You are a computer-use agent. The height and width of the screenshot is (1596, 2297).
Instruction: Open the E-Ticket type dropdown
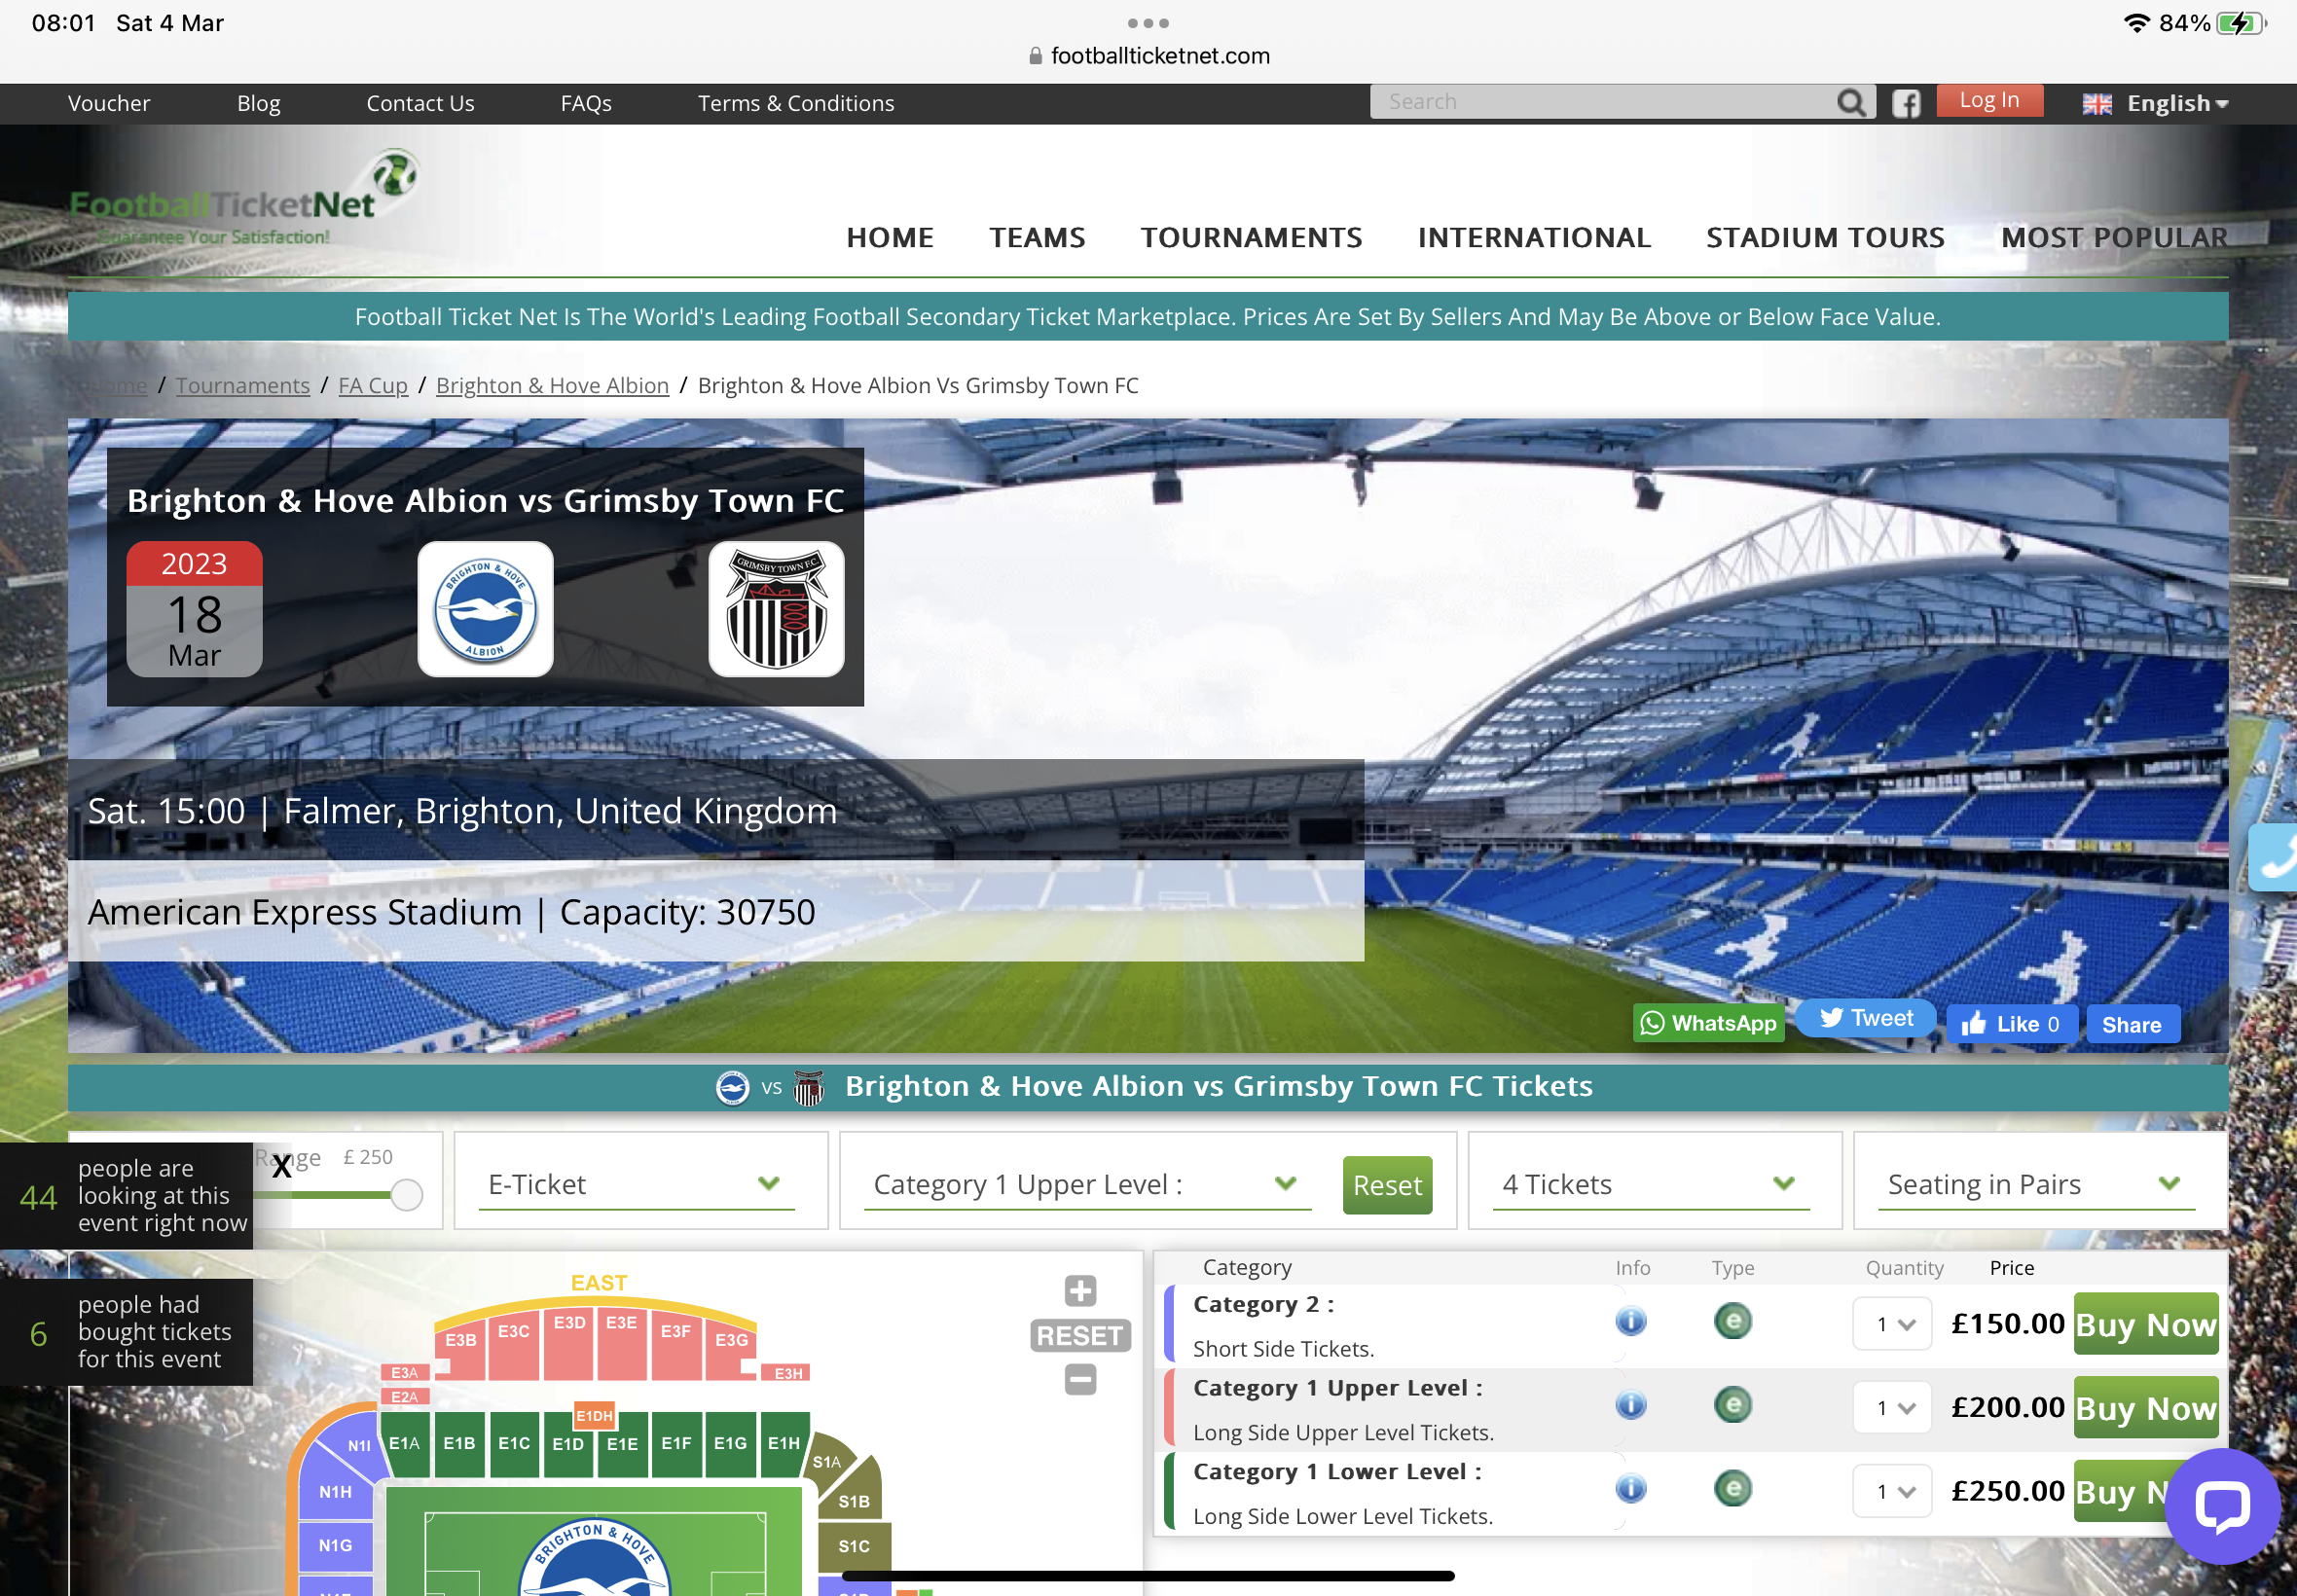[636, 1185]
